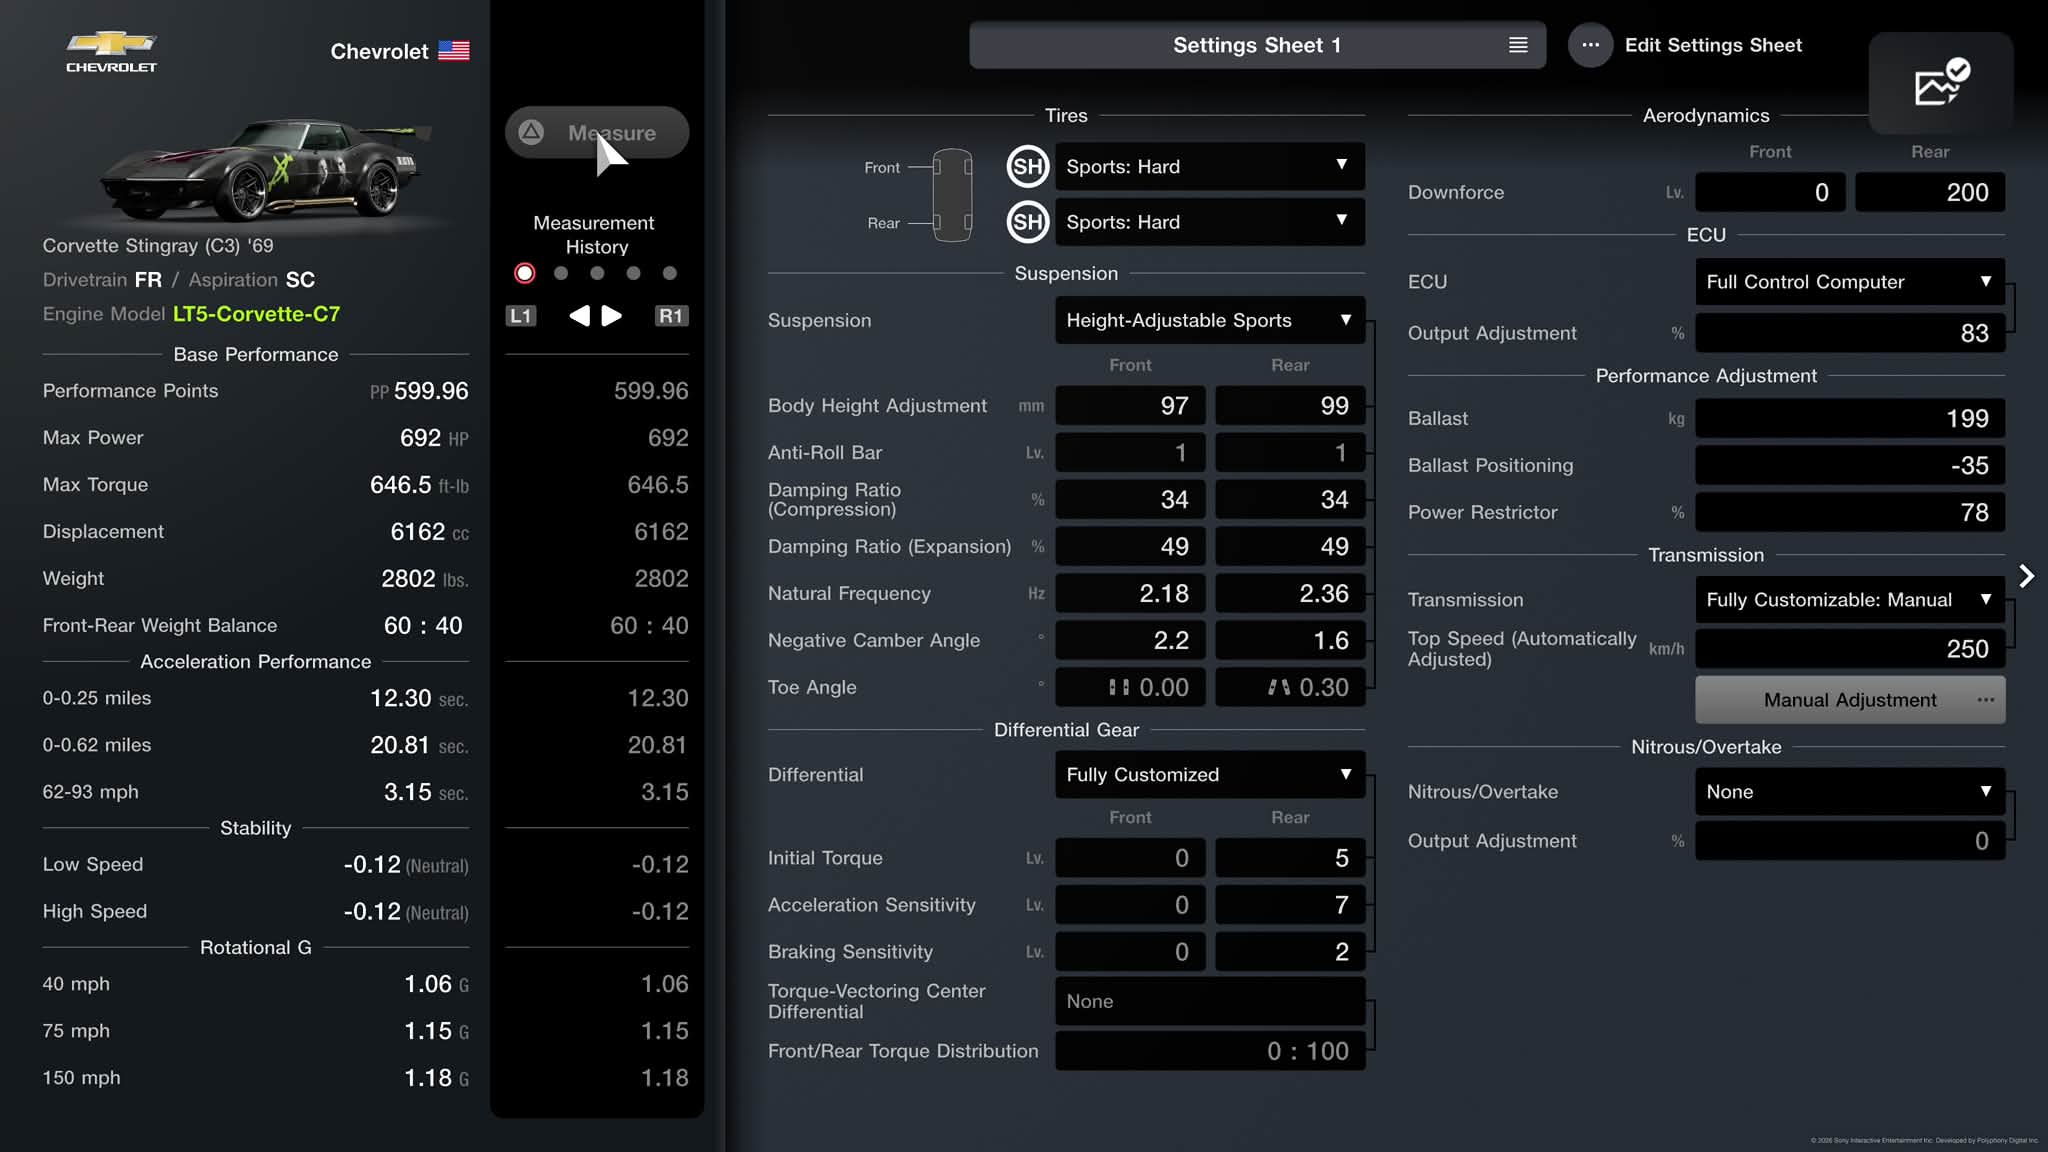Click the triangle icon on Measure button
The image size is (2048, 1152).
click(531, 132)
